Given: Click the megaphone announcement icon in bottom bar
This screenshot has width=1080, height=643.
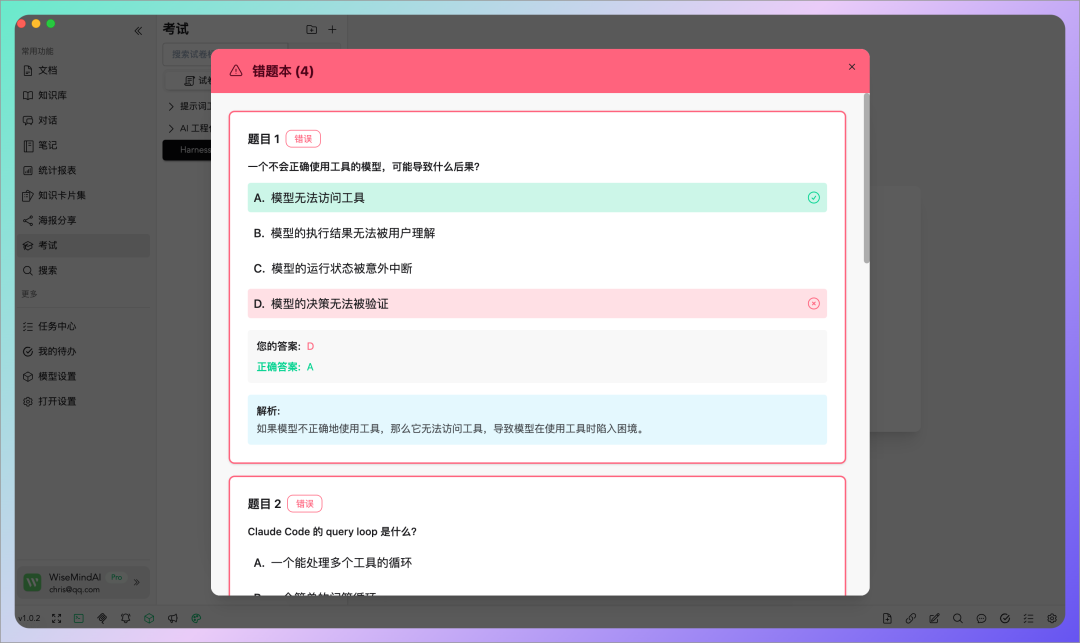Looking at the screenshot, I should [x=173, y=618].
